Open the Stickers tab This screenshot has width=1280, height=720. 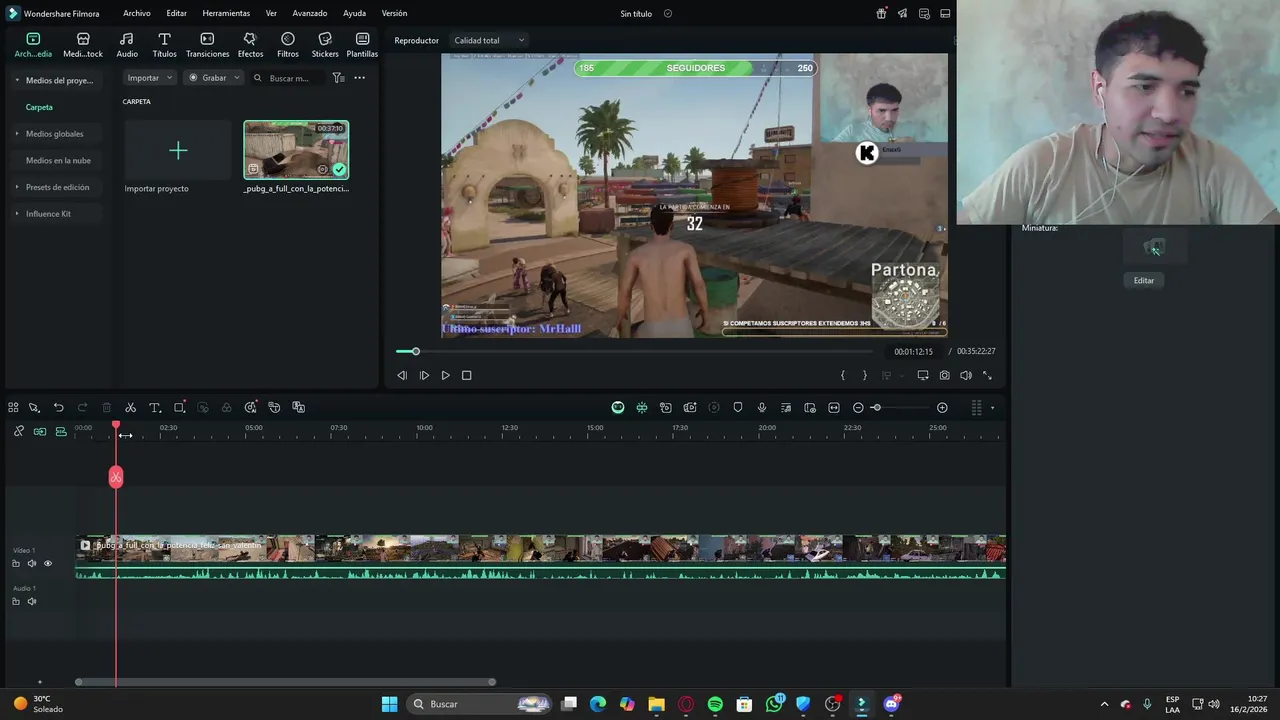point(325,45)
